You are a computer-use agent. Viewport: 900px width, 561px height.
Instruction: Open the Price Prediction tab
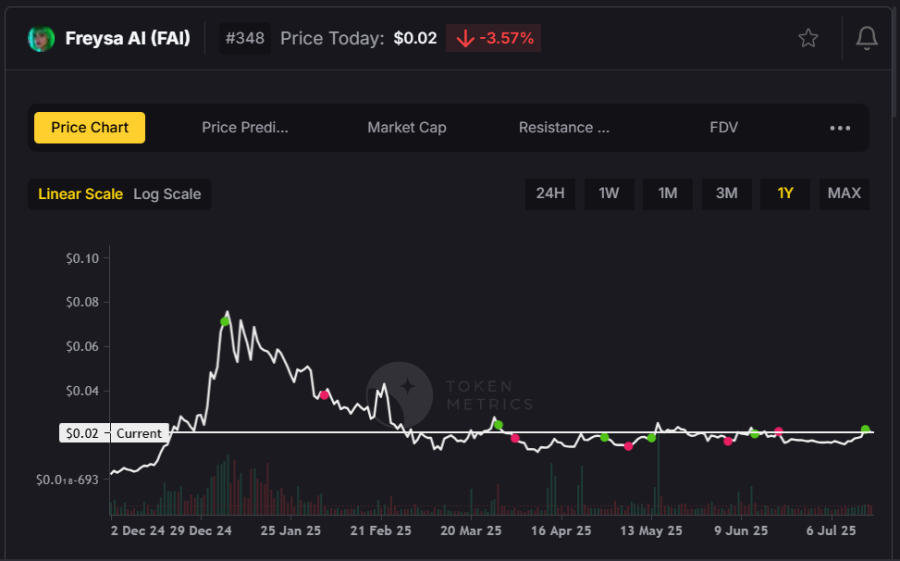pyautogui.click(x=245, y=128)
